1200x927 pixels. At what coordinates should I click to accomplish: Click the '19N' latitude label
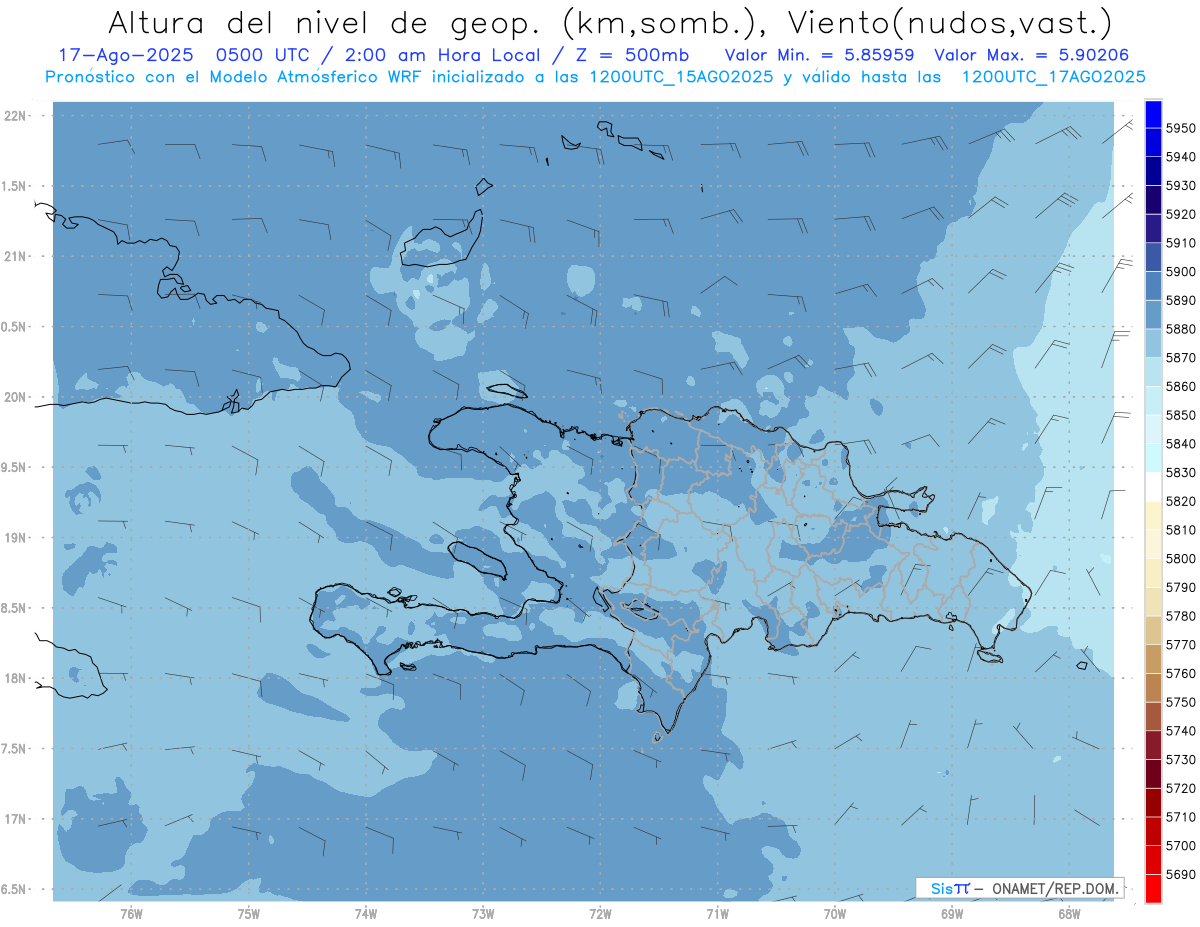click(x=15, y=538)
